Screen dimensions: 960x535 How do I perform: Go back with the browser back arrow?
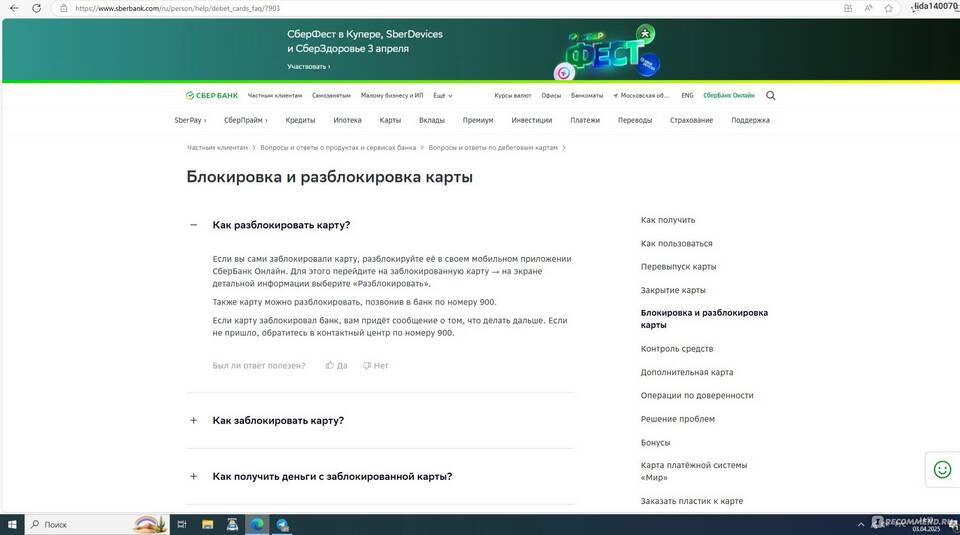(x=13, y=8)
